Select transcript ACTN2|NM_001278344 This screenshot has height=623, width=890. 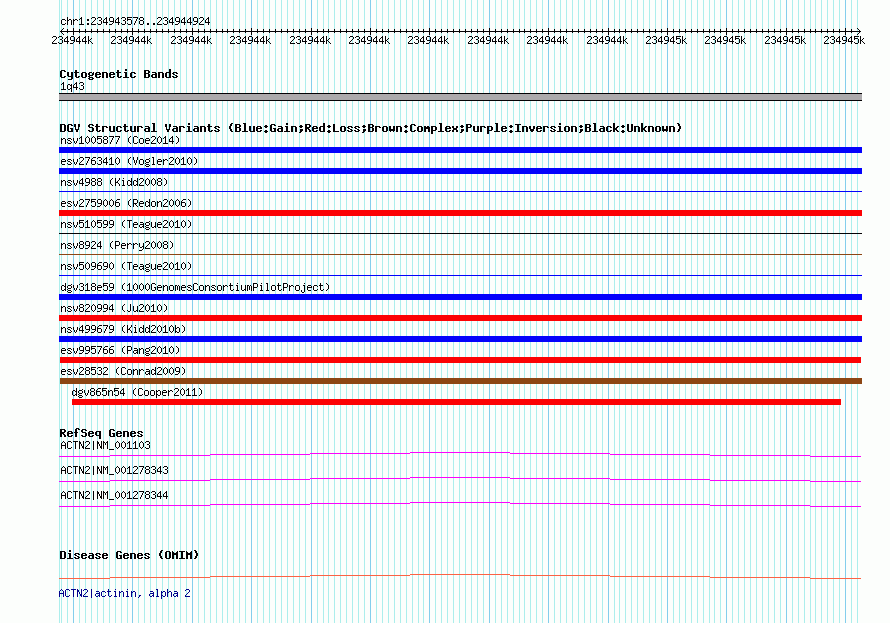pos(114,495)
